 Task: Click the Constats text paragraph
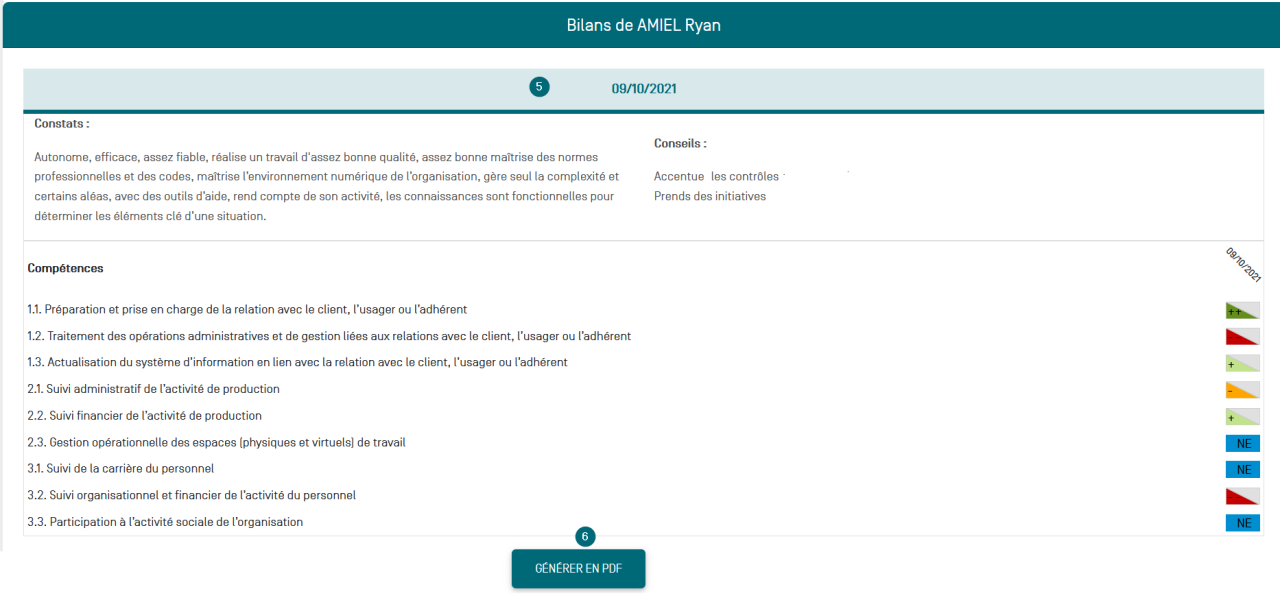tap(326, 186)
